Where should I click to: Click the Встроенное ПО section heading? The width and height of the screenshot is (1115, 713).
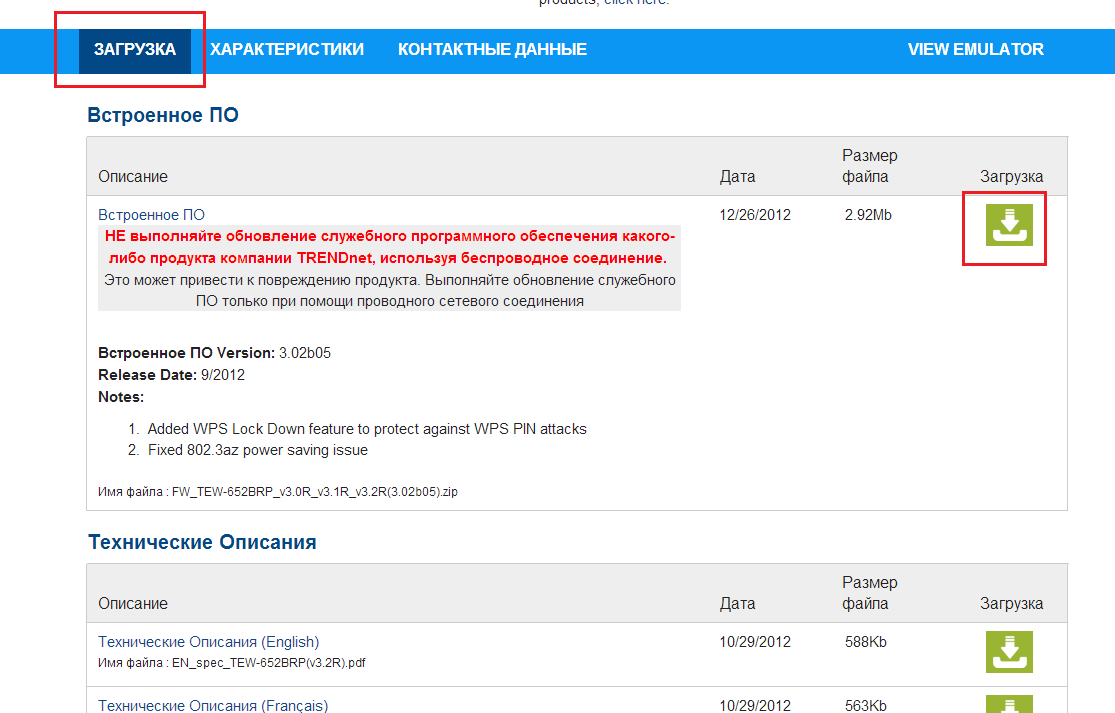coord(163,115)
